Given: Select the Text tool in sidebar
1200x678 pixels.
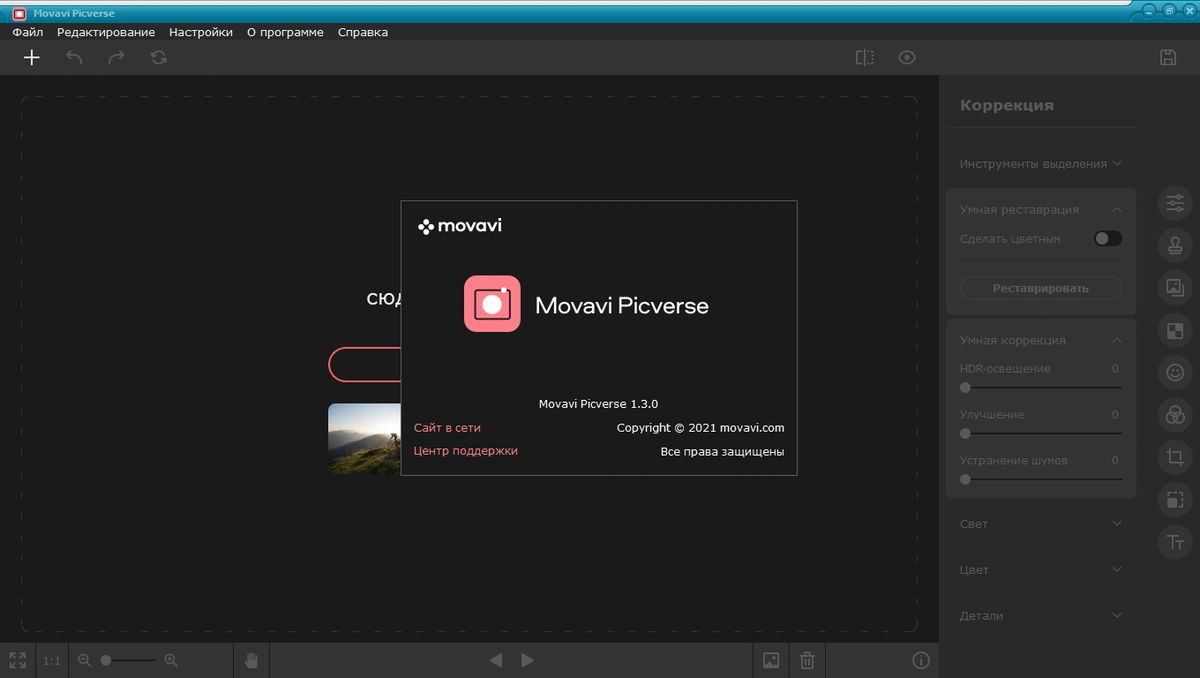Looking at the screenshot, I should [1175, 543].
